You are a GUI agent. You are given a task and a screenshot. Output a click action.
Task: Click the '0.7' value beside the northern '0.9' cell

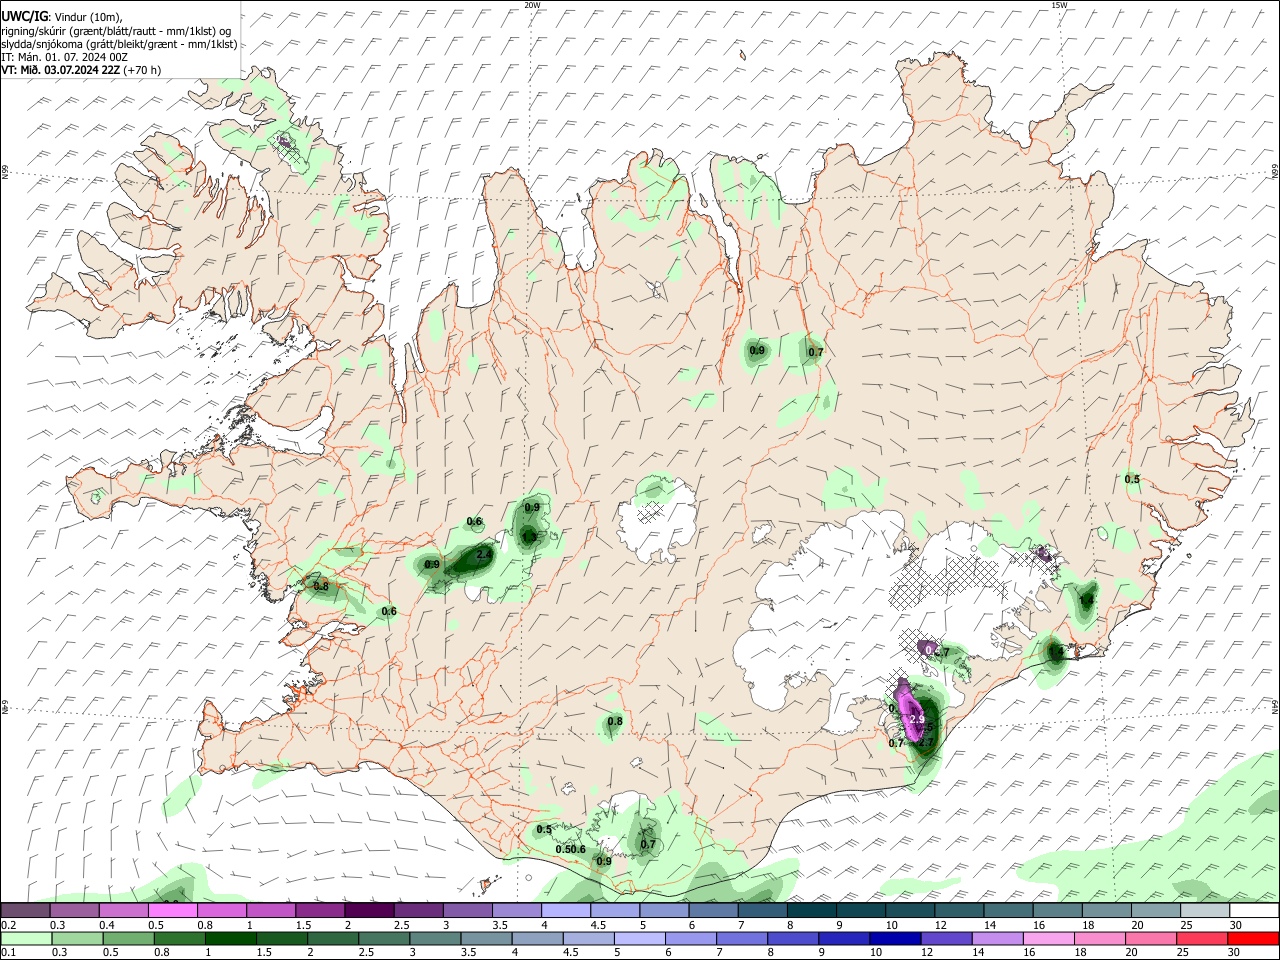click(816, 352)
